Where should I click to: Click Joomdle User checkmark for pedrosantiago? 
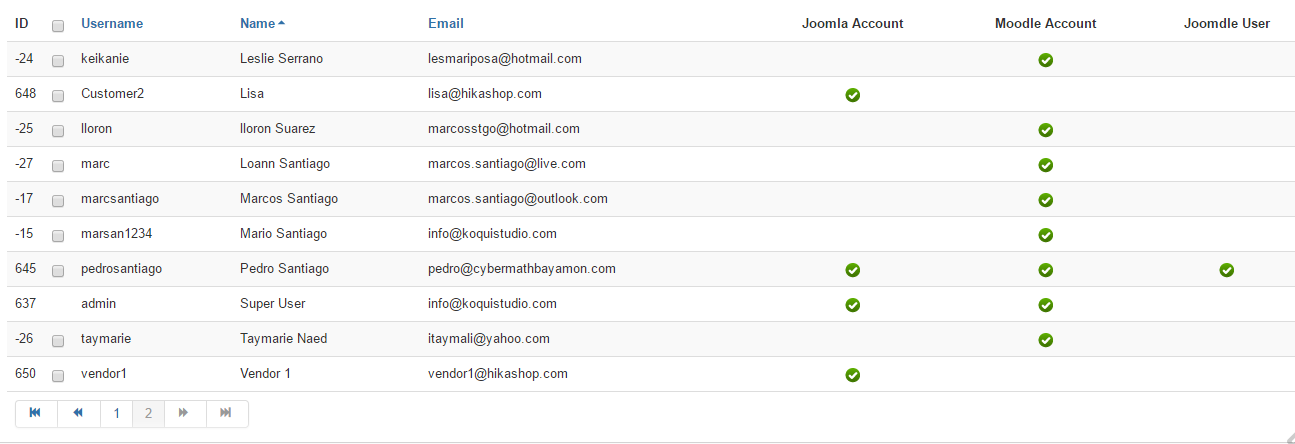pos(1226,270)
